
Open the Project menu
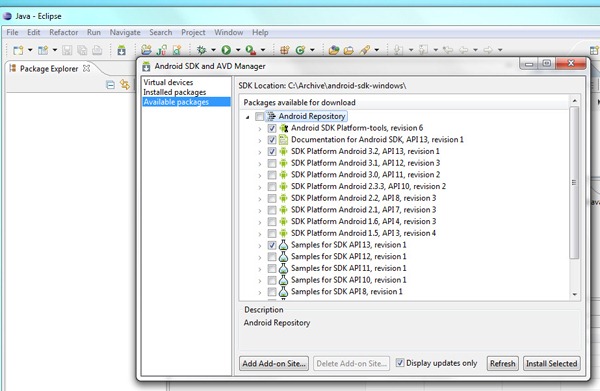click(x=193, y=33)
